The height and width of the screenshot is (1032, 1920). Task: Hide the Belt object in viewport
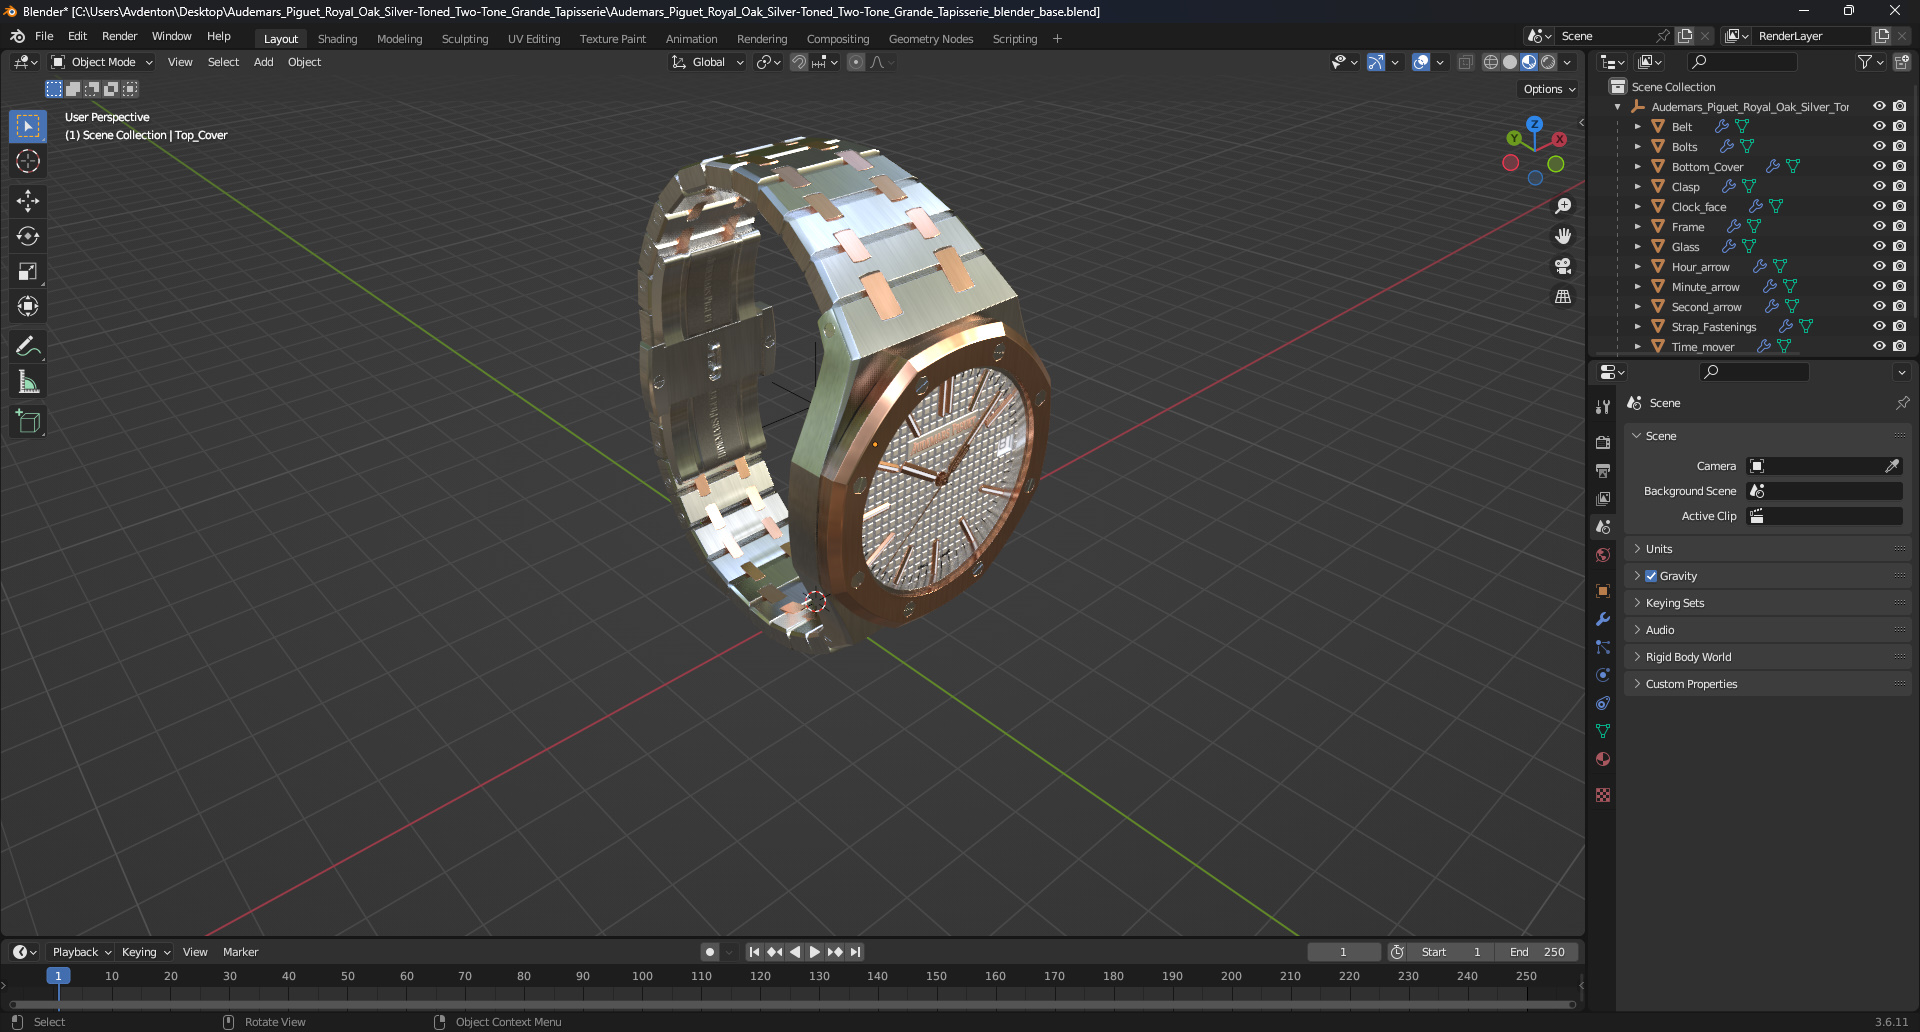[1879, 126]
